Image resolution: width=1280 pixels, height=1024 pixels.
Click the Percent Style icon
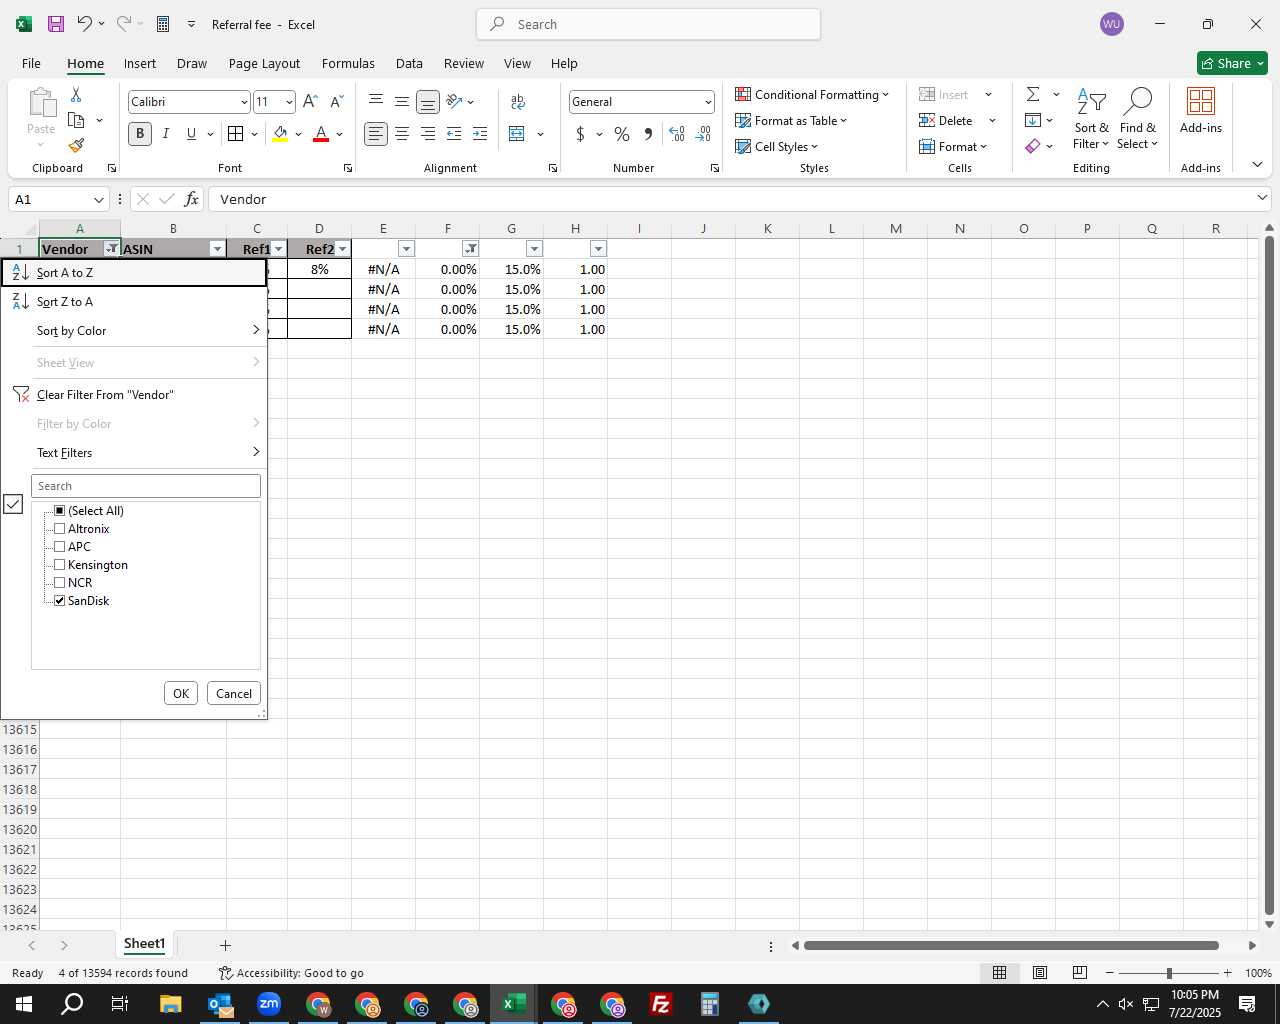(x=622, y=134)
